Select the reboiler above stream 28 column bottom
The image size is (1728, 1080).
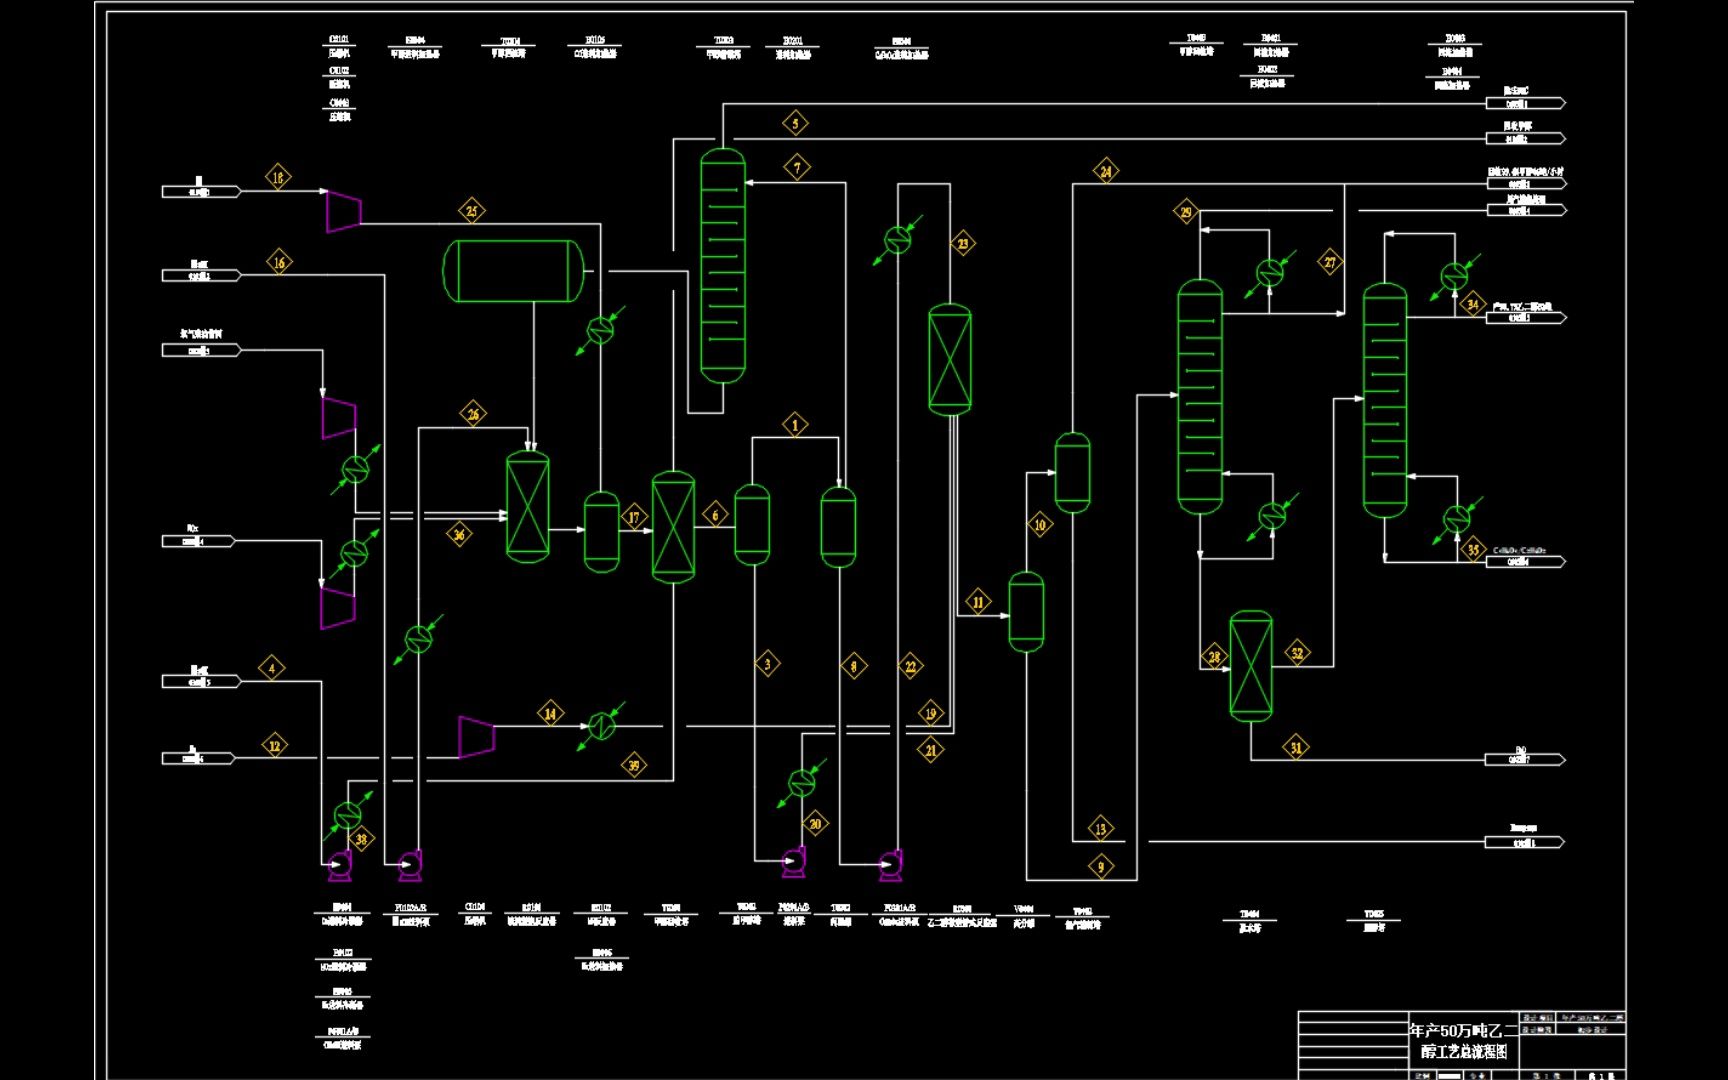1272,516
